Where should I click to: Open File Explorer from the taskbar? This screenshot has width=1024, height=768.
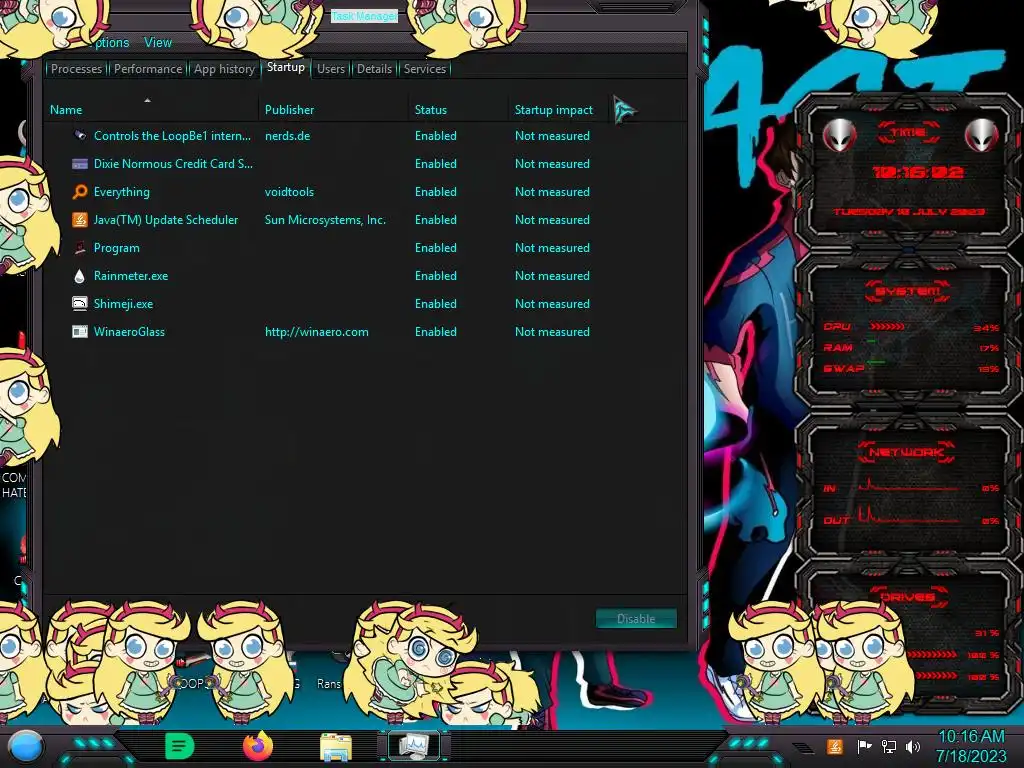tap(336, 748)
